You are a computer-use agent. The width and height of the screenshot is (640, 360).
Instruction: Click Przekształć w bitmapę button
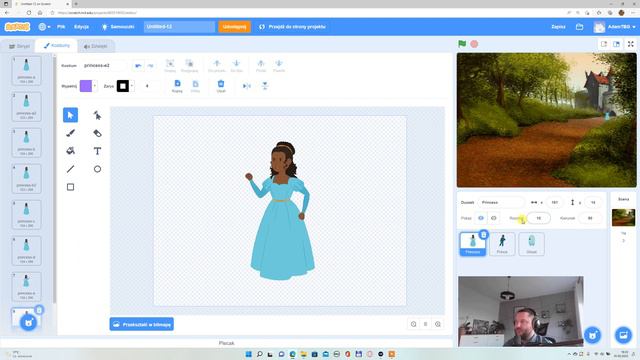[x=142, y=324]
